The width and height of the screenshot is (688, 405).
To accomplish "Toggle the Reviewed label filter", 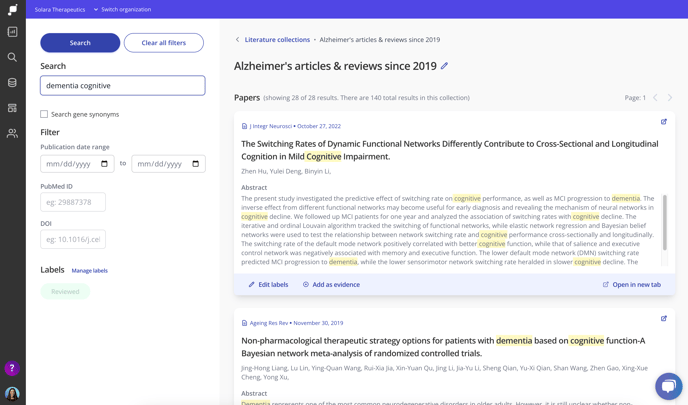I will click(x=65, y=291).
